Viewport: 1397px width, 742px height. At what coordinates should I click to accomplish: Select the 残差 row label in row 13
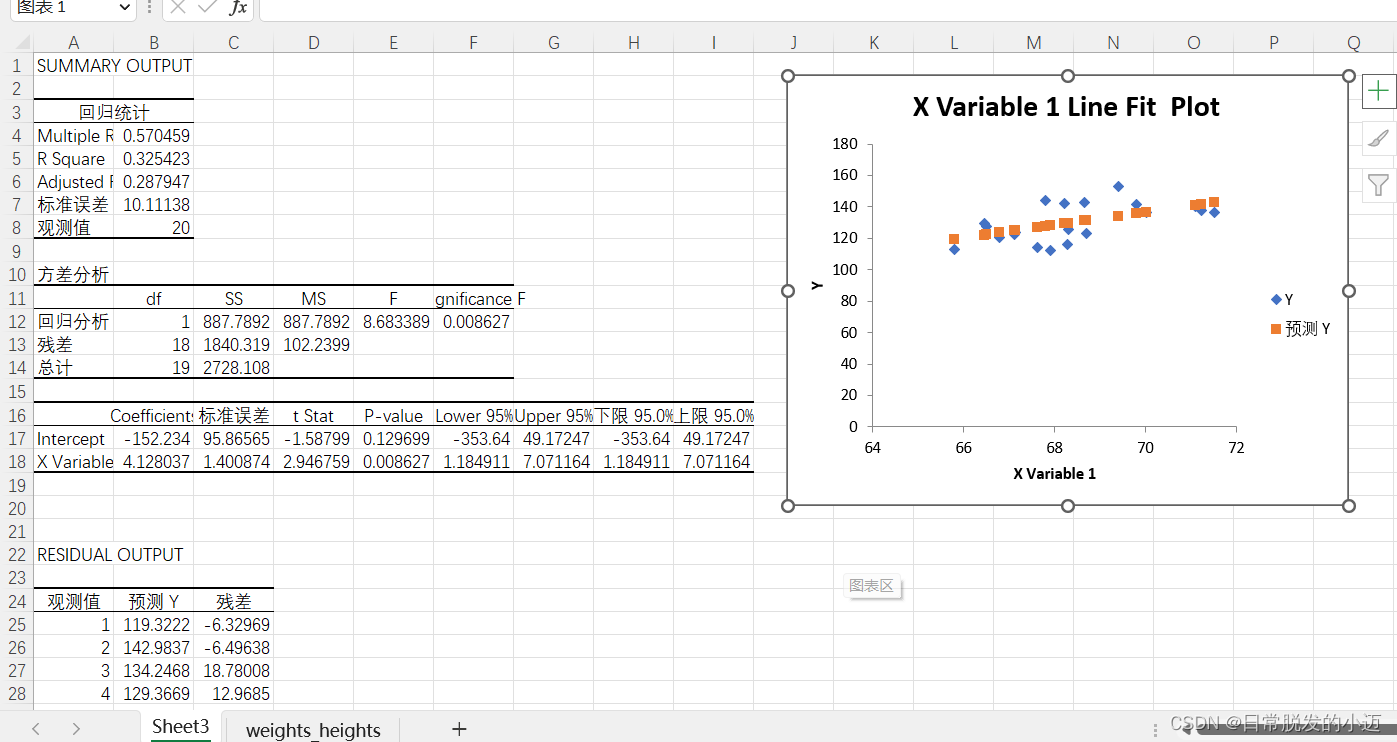(73, 345)
